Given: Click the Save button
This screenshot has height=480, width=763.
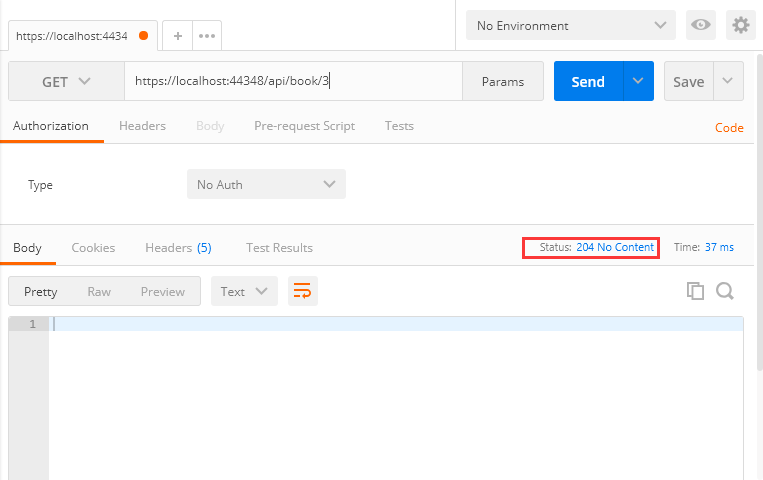Looking at the screenshot, I should (x=689, y=81).
